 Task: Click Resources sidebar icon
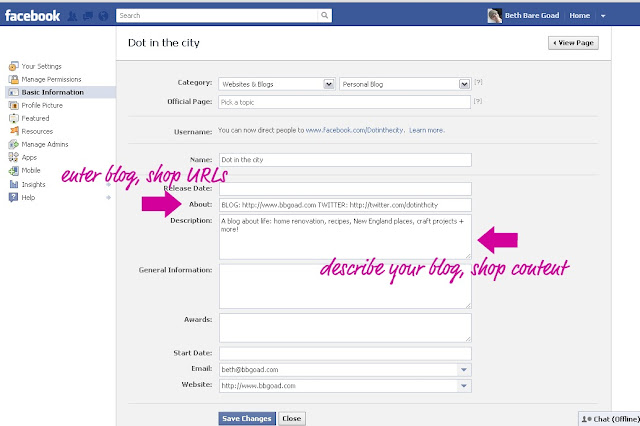pyautogui.click(x=13, y=131)
